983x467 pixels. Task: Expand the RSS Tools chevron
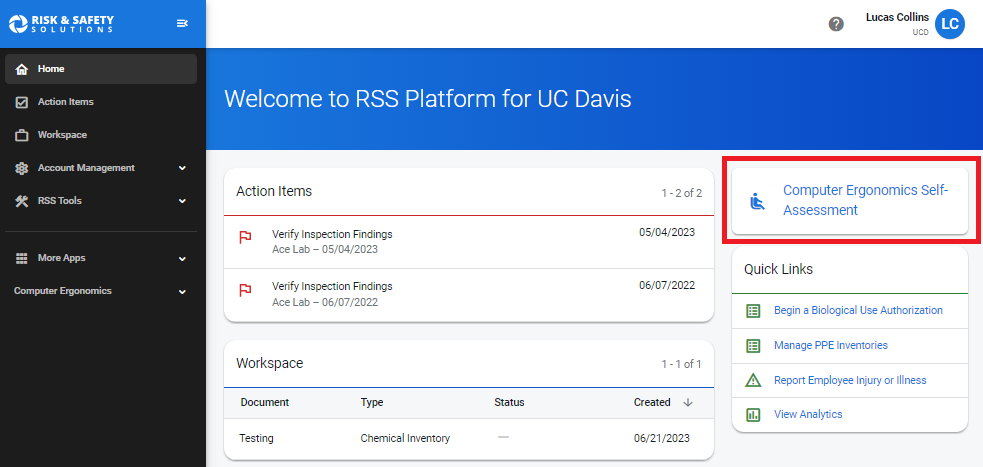tap(182, 201)
